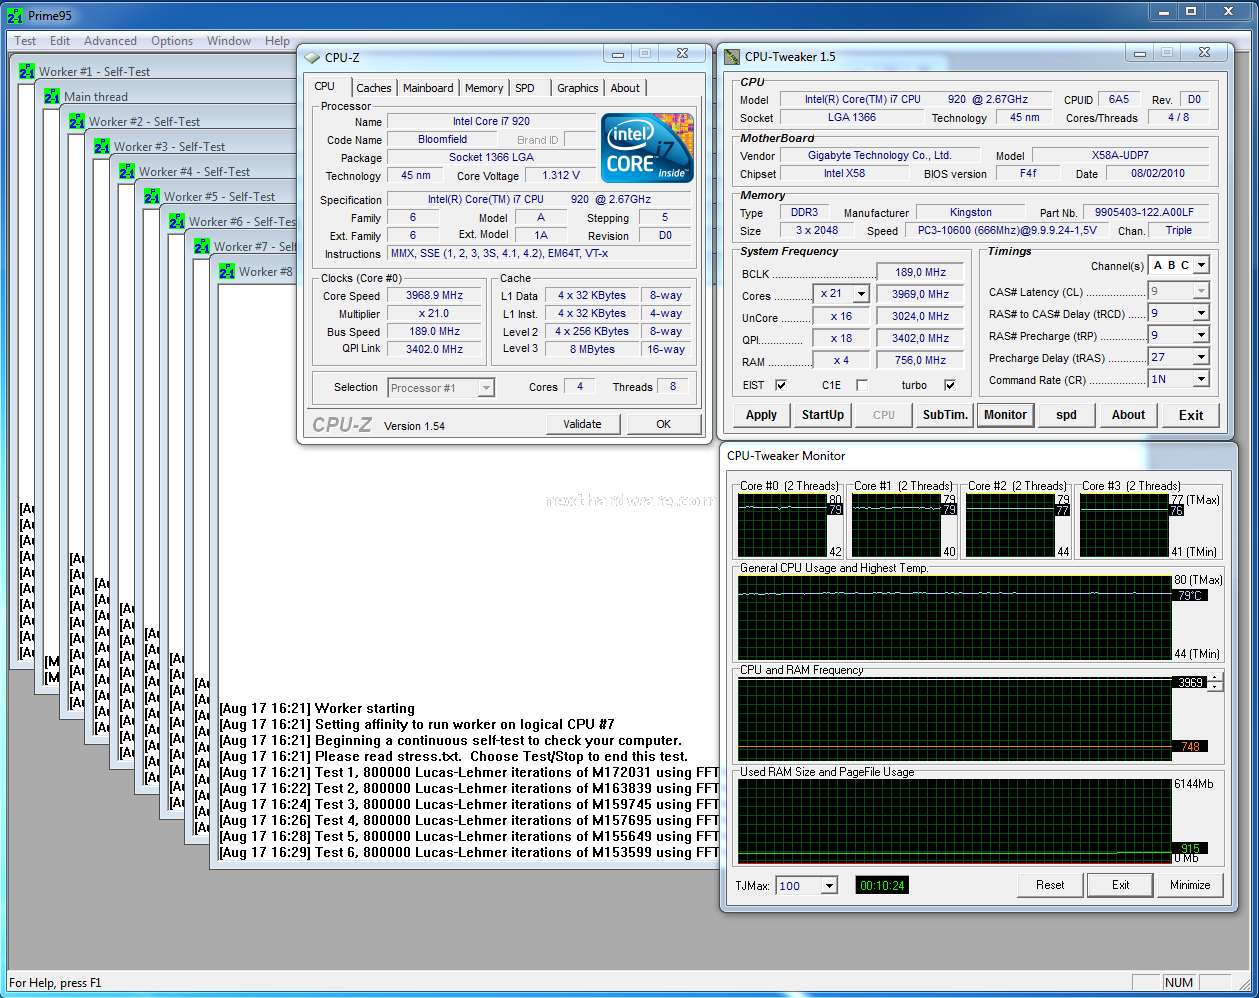
Task: Switch to the Graphics tab in CPU-Z
Action: 578,88
